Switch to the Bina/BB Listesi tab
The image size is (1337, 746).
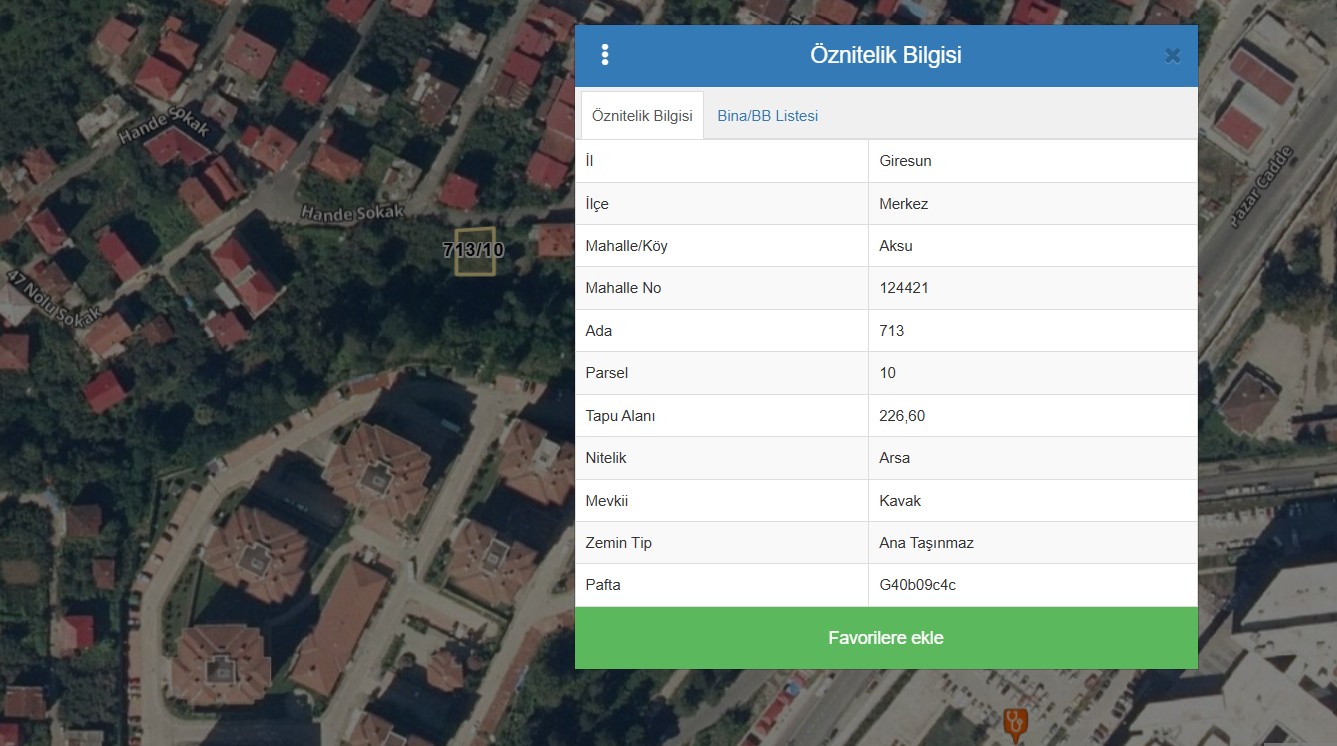click(767, 116)
